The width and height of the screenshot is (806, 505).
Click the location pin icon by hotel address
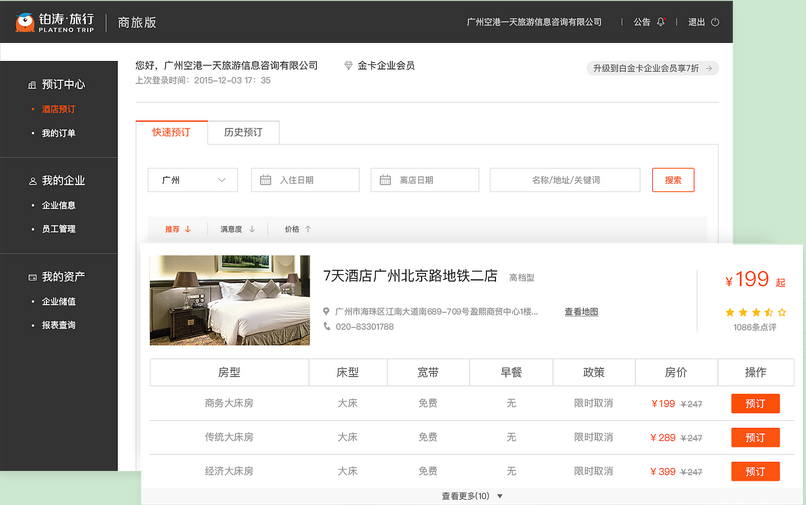(326, 311)
